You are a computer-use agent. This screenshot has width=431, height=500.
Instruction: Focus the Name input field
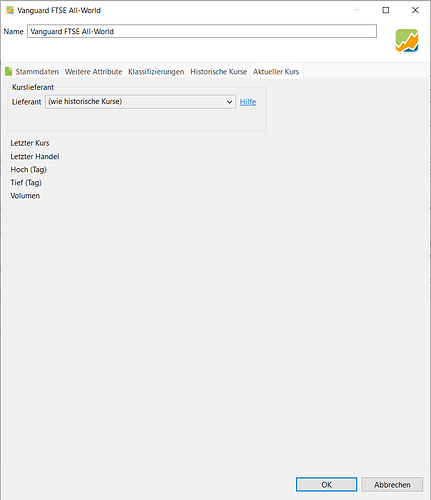coord(202,31)
